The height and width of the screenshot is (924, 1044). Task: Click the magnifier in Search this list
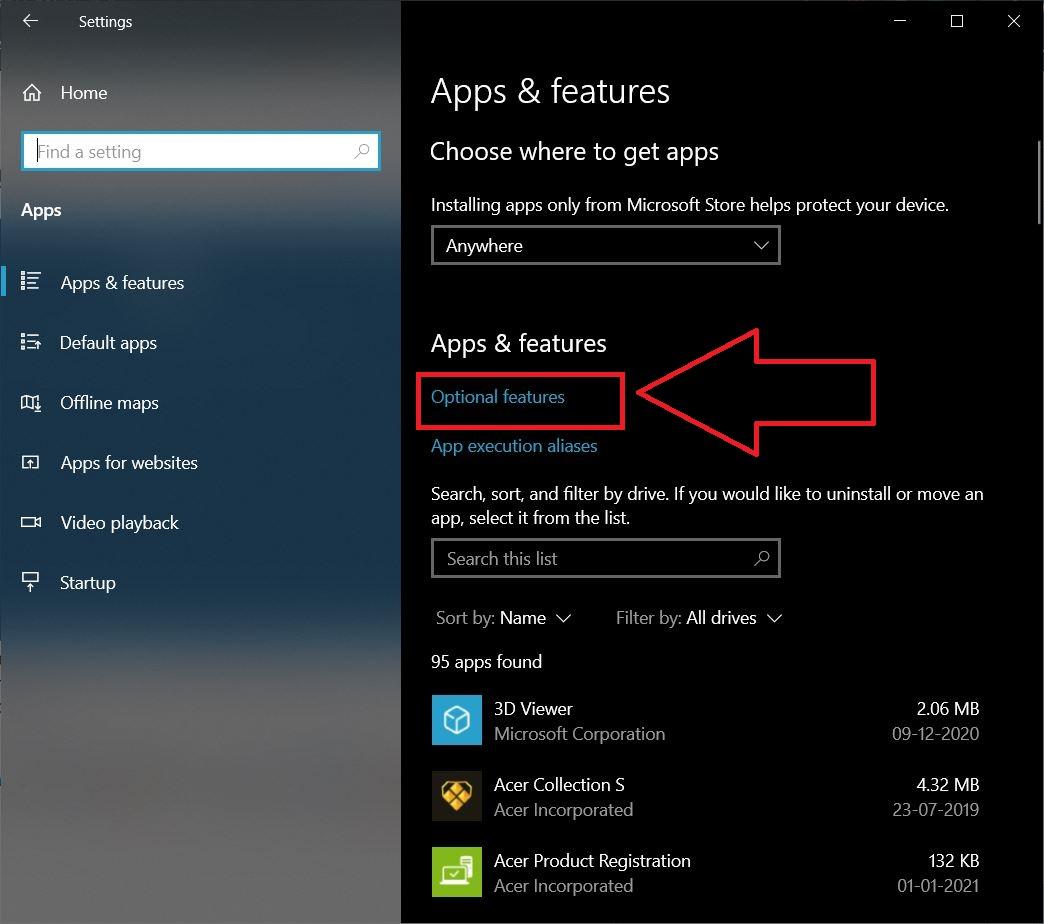tap(762, 558)
